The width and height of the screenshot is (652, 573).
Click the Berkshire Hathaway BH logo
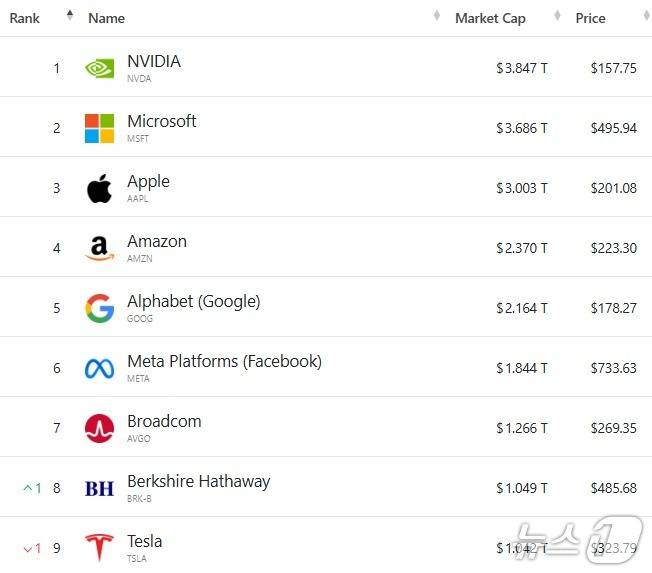click(x=99, y=488)
